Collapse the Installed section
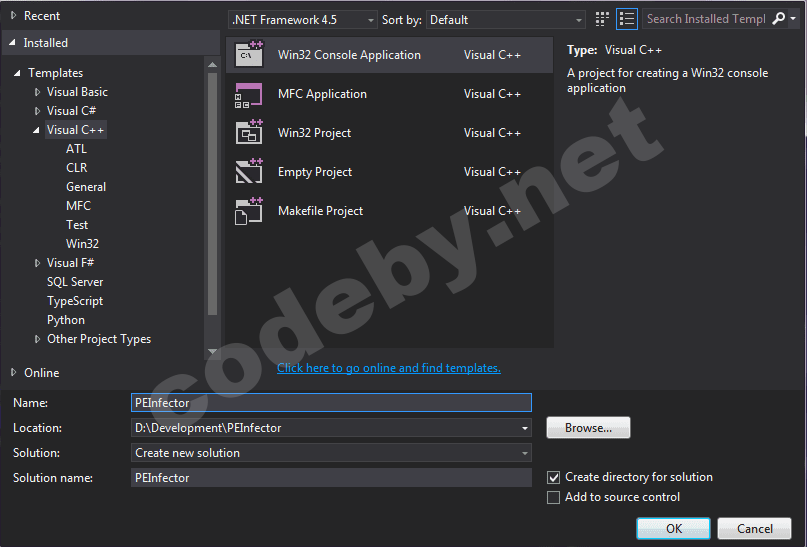 [x=12, y=43]
